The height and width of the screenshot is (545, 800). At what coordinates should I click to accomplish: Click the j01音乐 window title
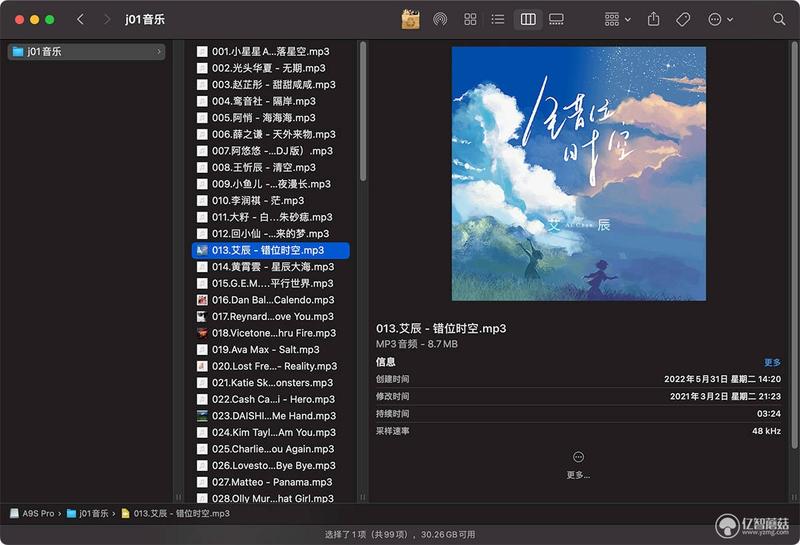coord(145,19)
